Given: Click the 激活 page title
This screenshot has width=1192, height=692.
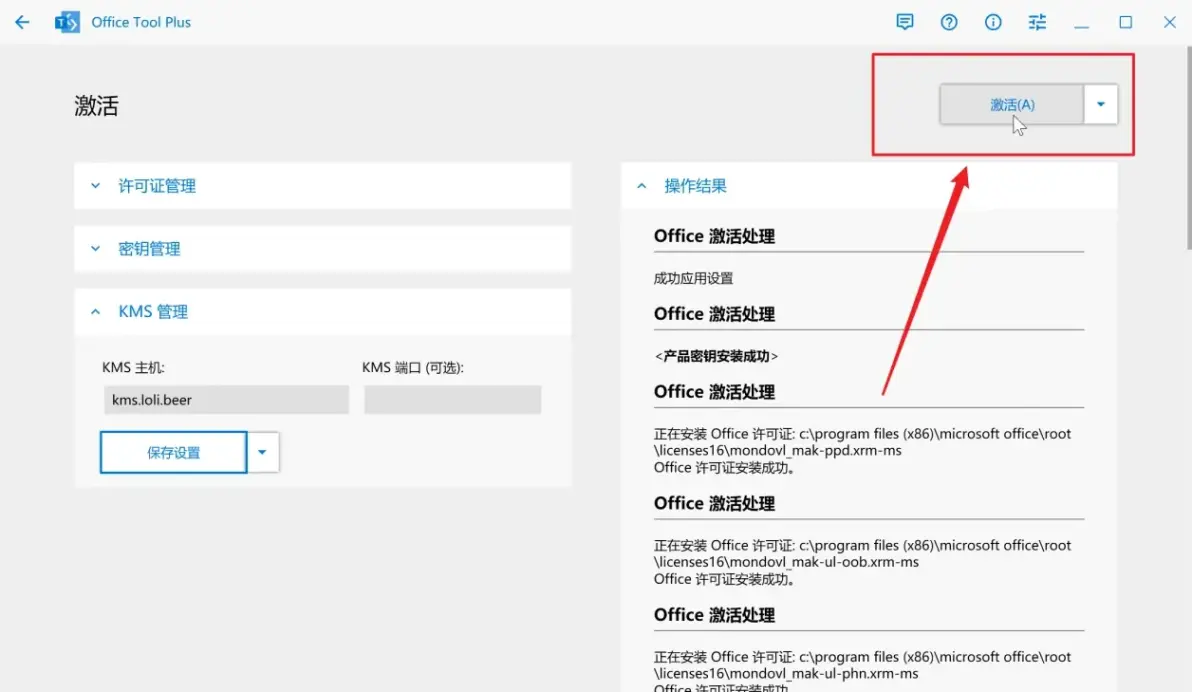Looking at the screenshot, I should coord(97,106).
